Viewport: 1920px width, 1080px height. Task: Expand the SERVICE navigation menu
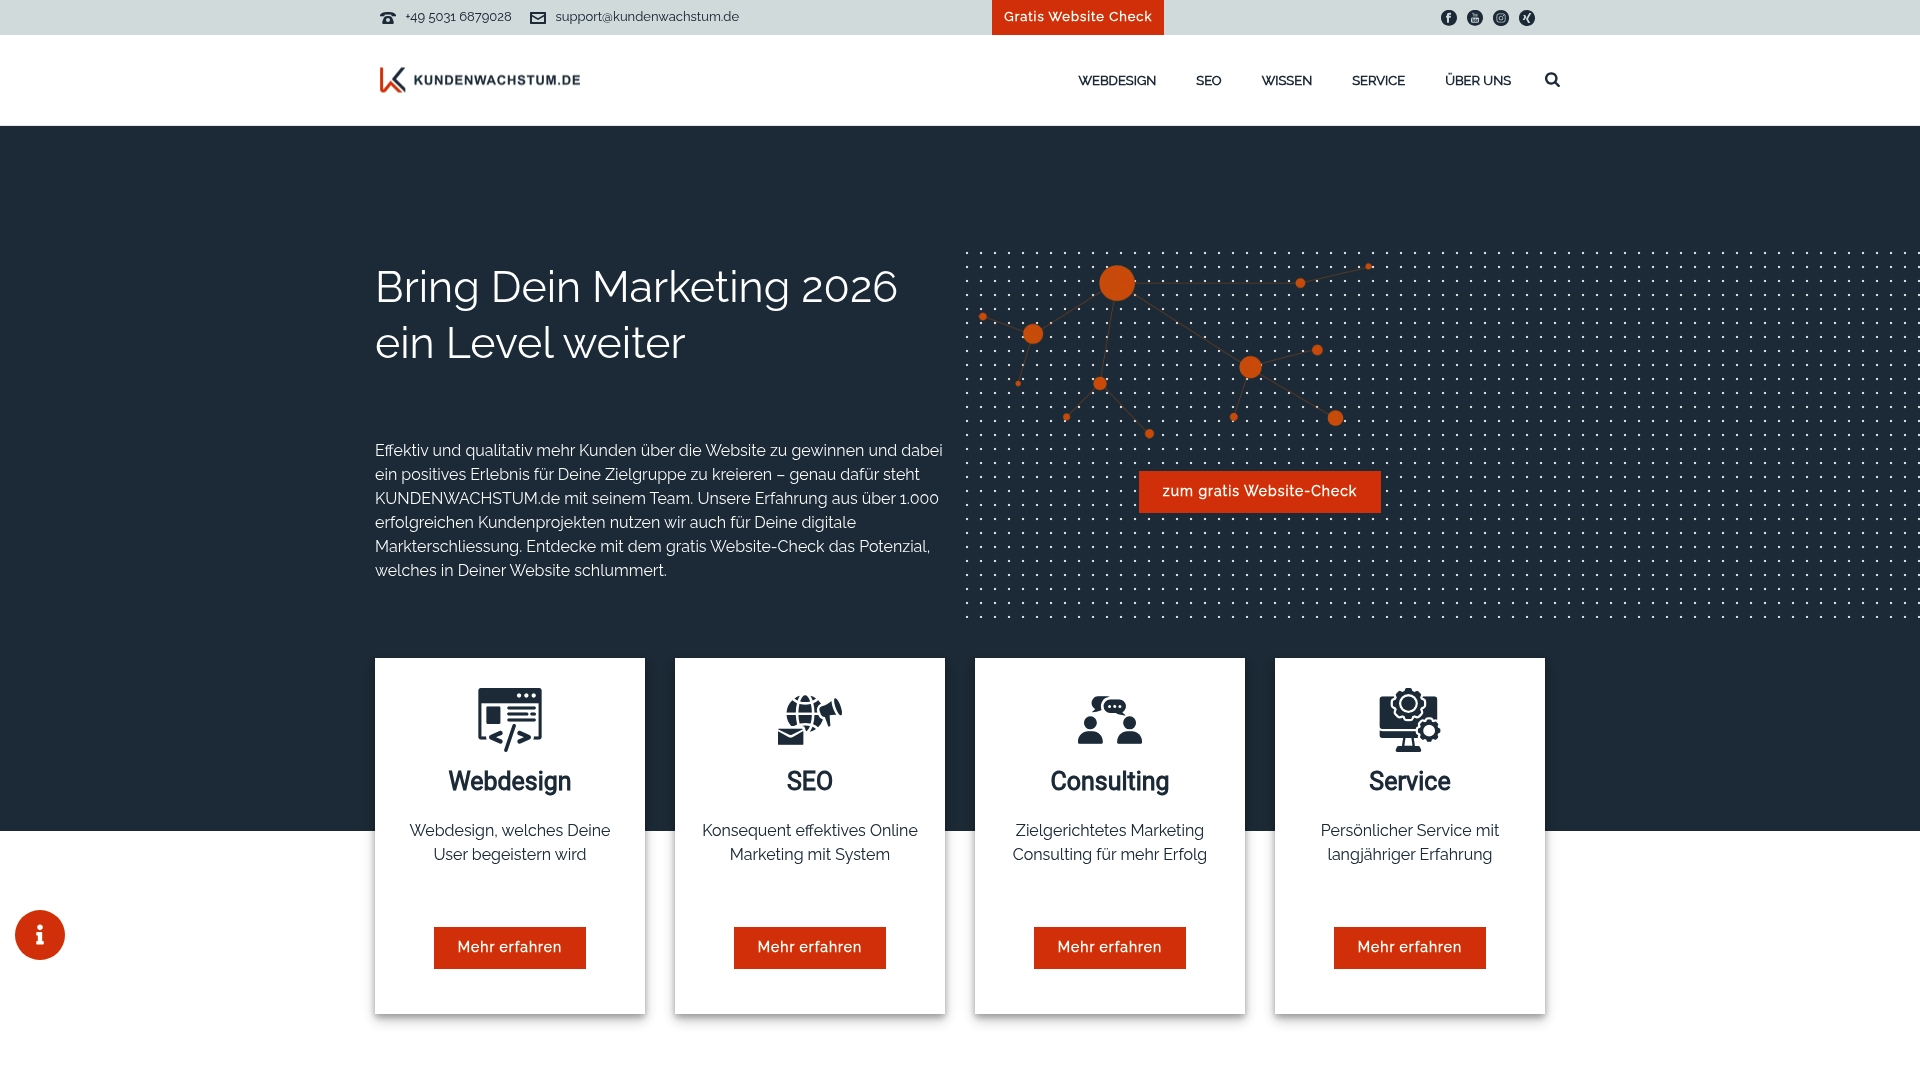pyautogui.click(x=1378, y=81)
